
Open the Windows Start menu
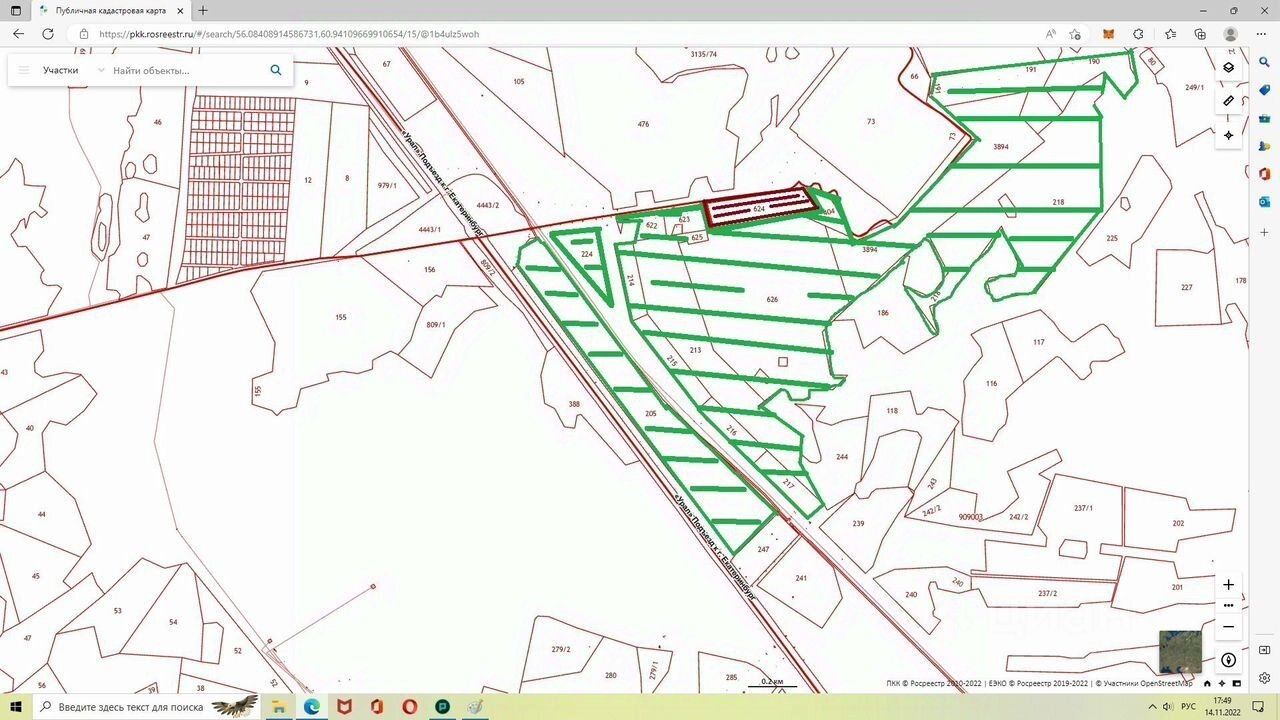tap(16, 707)
